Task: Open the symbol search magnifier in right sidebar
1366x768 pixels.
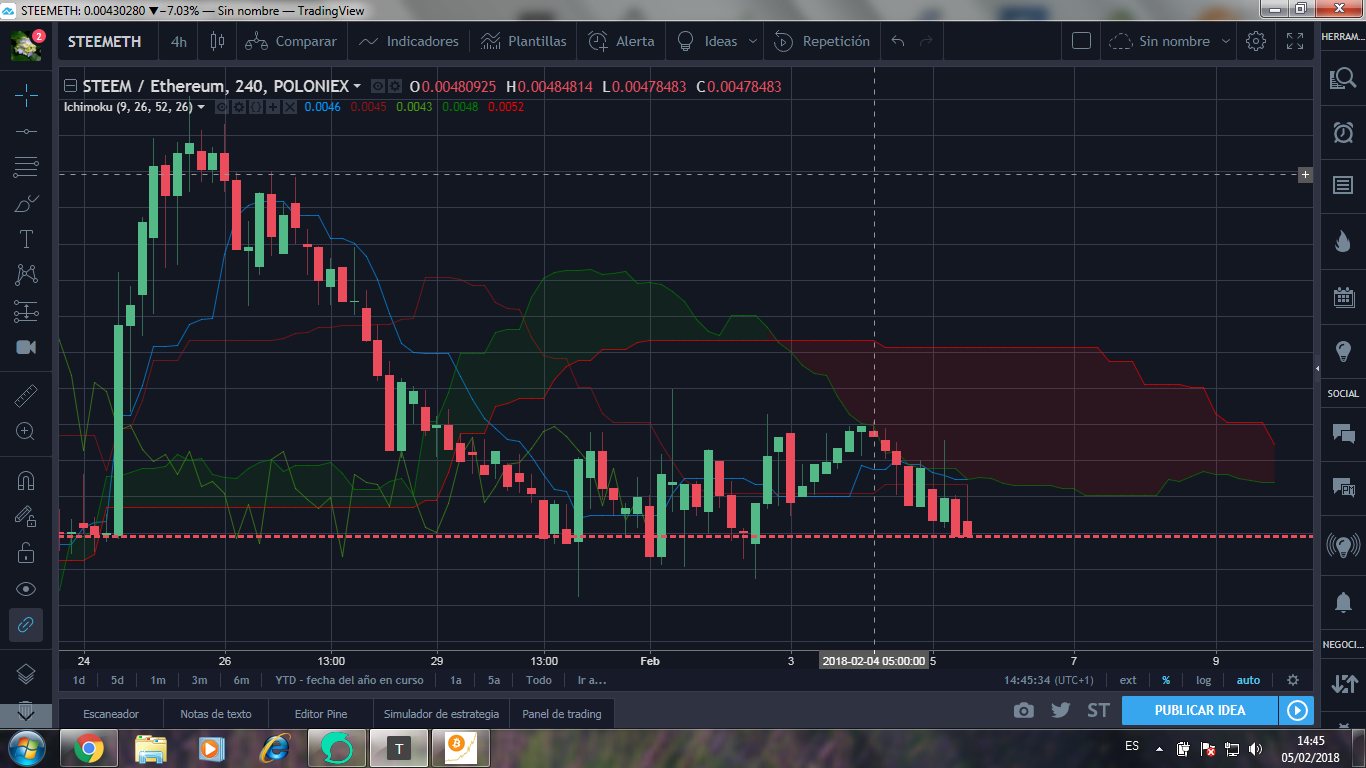Action: (x=1342, y=79)
